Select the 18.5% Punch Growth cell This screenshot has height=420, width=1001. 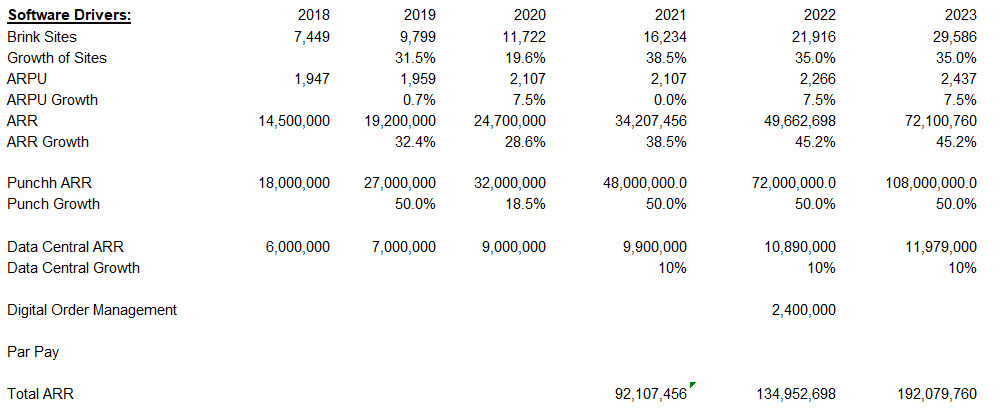pos(525,204)
